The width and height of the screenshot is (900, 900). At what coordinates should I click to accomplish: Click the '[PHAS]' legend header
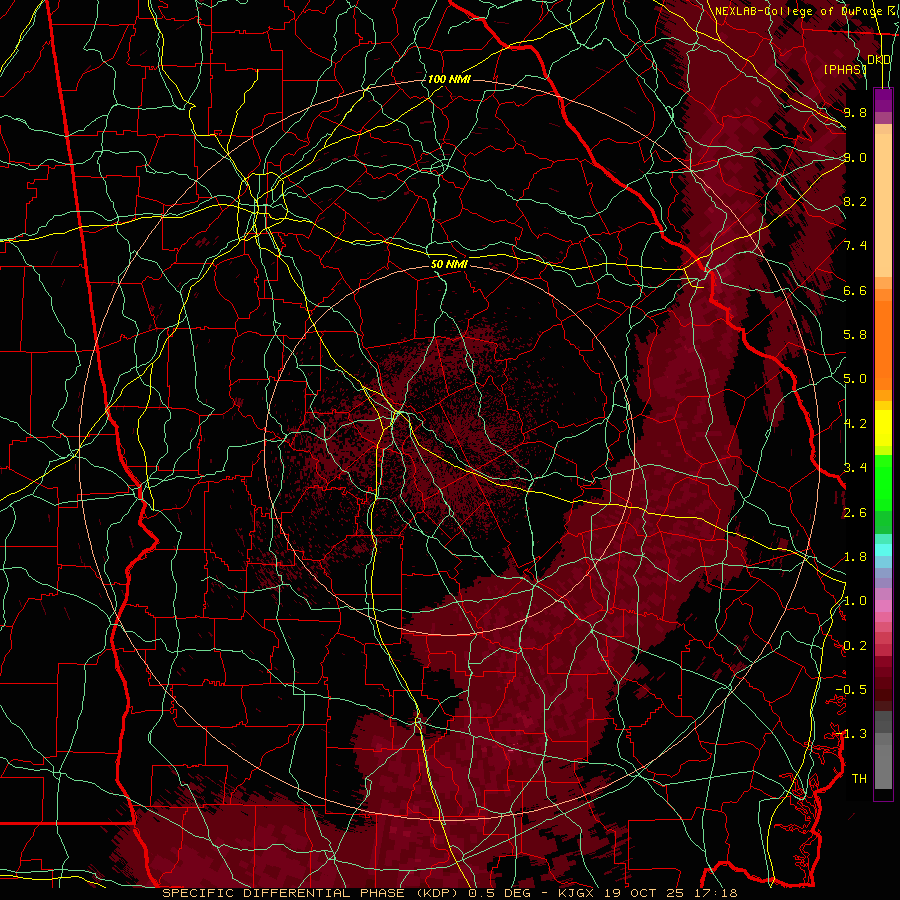pos(845,69)
